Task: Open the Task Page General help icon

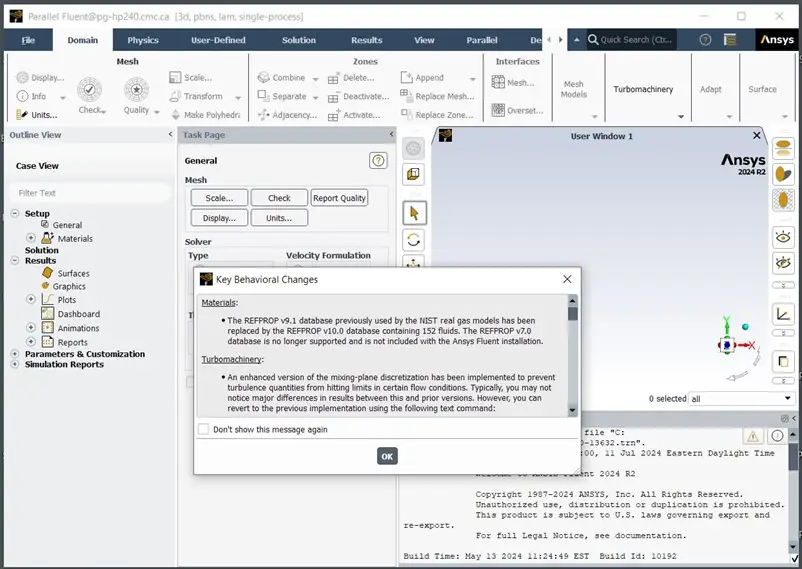Action: [378, 161]
